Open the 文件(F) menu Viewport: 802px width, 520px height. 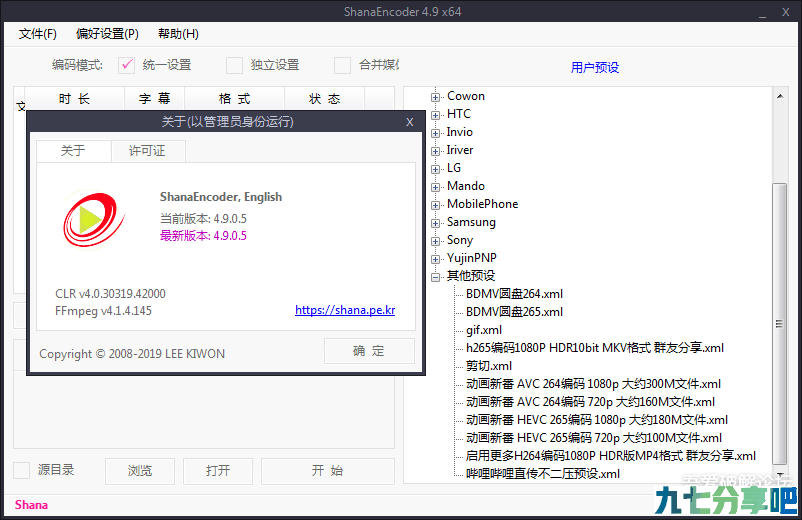(x=37, y=34)
